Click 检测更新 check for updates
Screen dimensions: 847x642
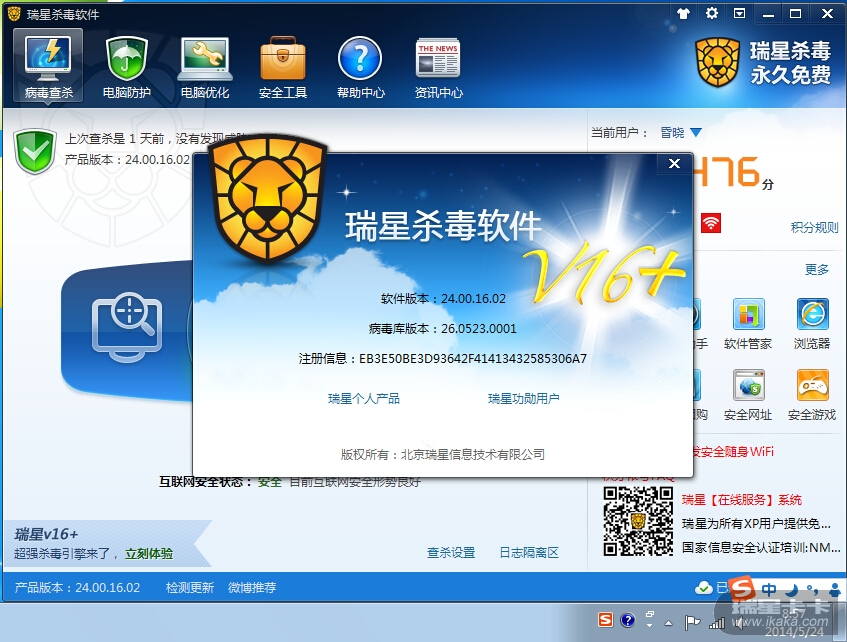[190, 587]
